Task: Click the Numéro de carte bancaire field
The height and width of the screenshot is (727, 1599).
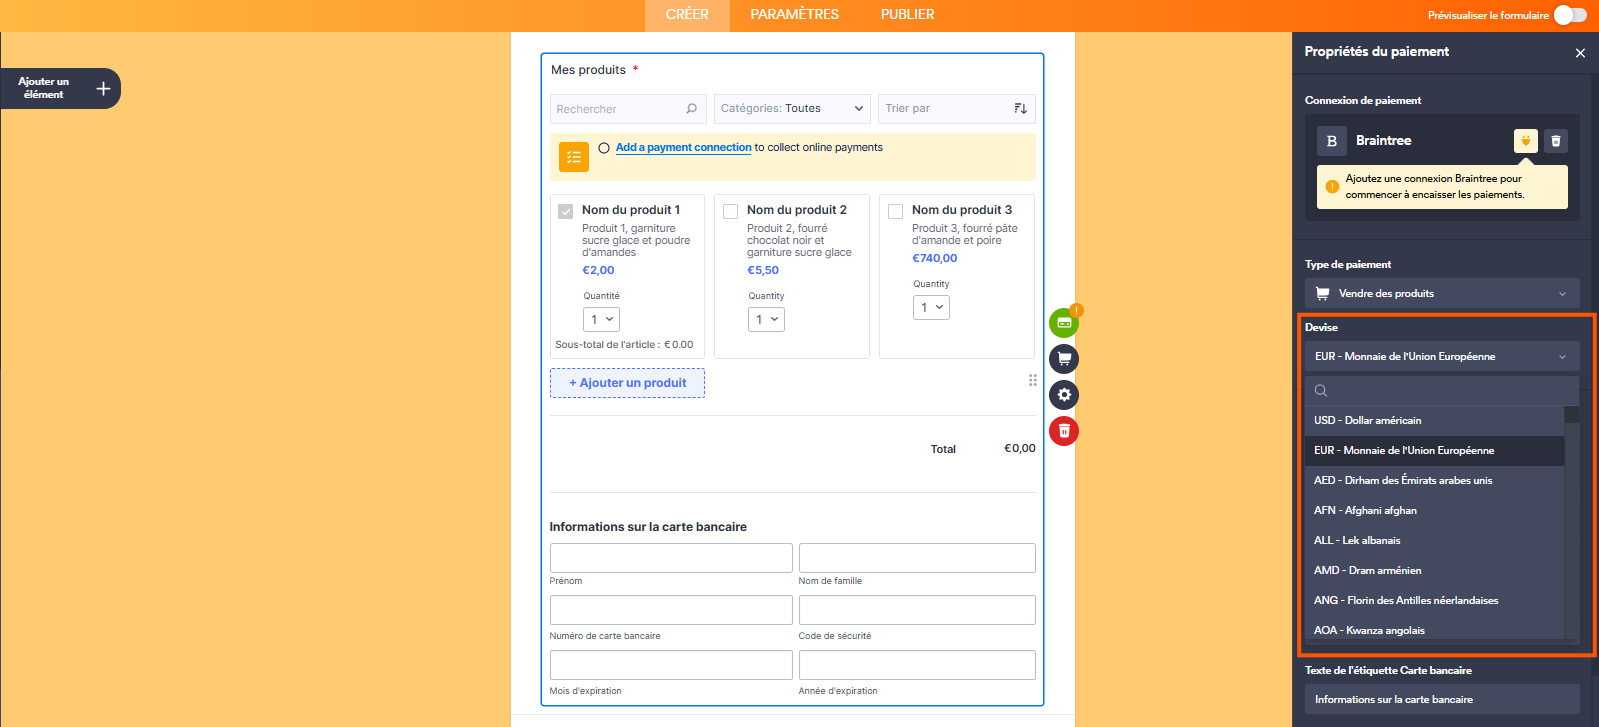Action: point(671,610)
